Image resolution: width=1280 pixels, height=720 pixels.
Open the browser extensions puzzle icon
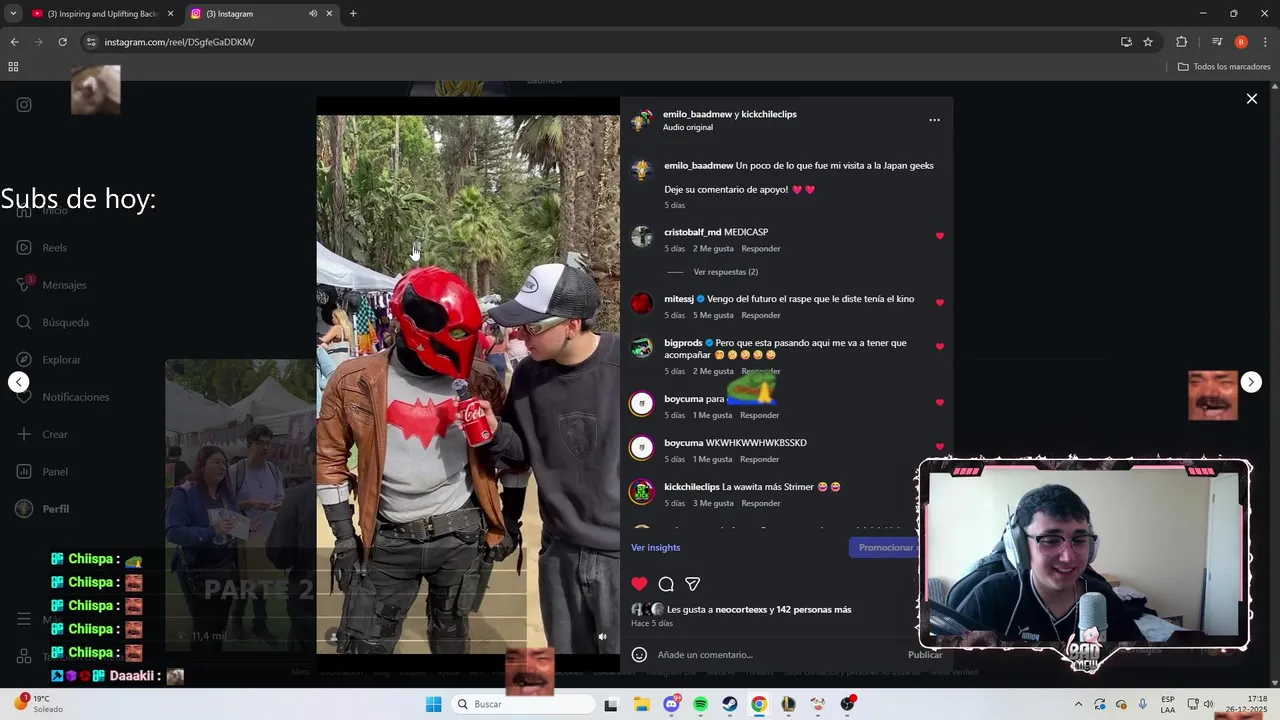click(x=1181, y=42)
